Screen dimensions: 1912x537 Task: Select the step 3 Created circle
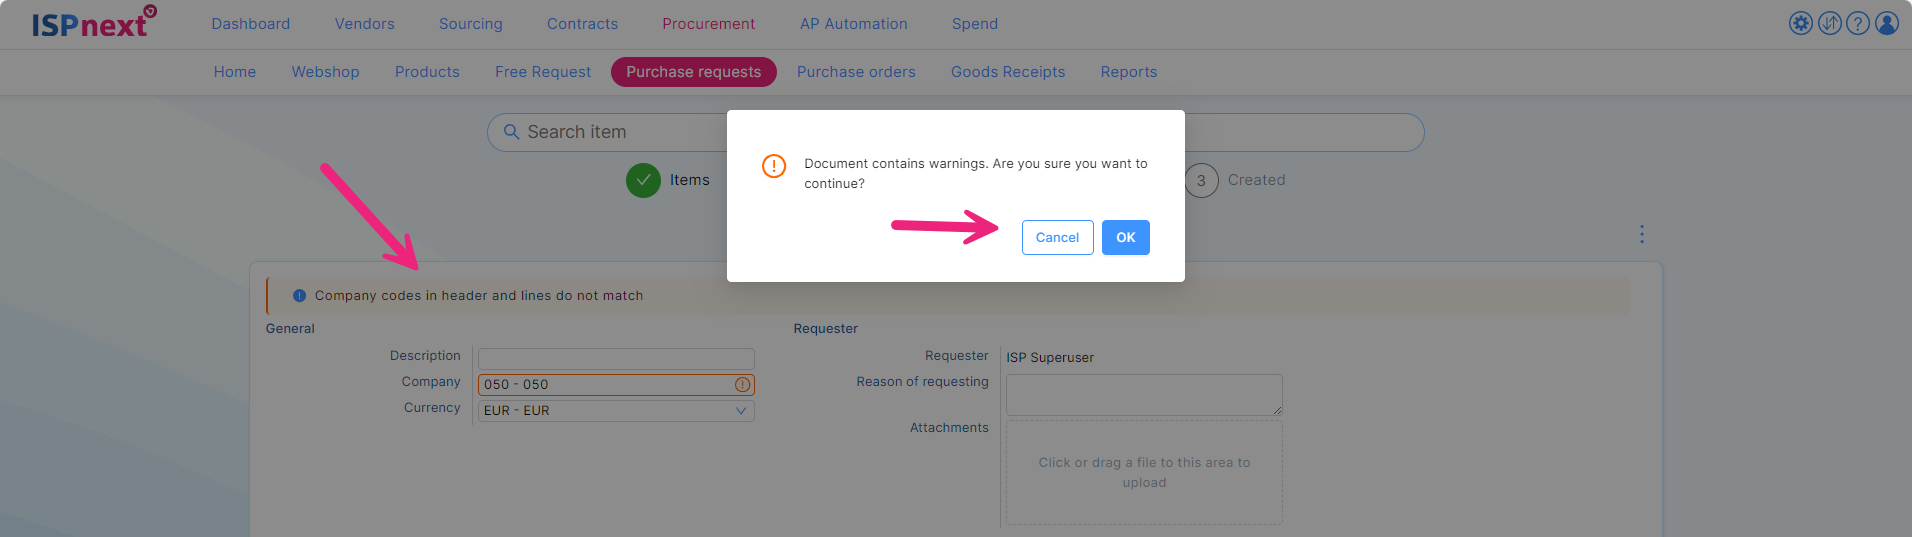1201,180
